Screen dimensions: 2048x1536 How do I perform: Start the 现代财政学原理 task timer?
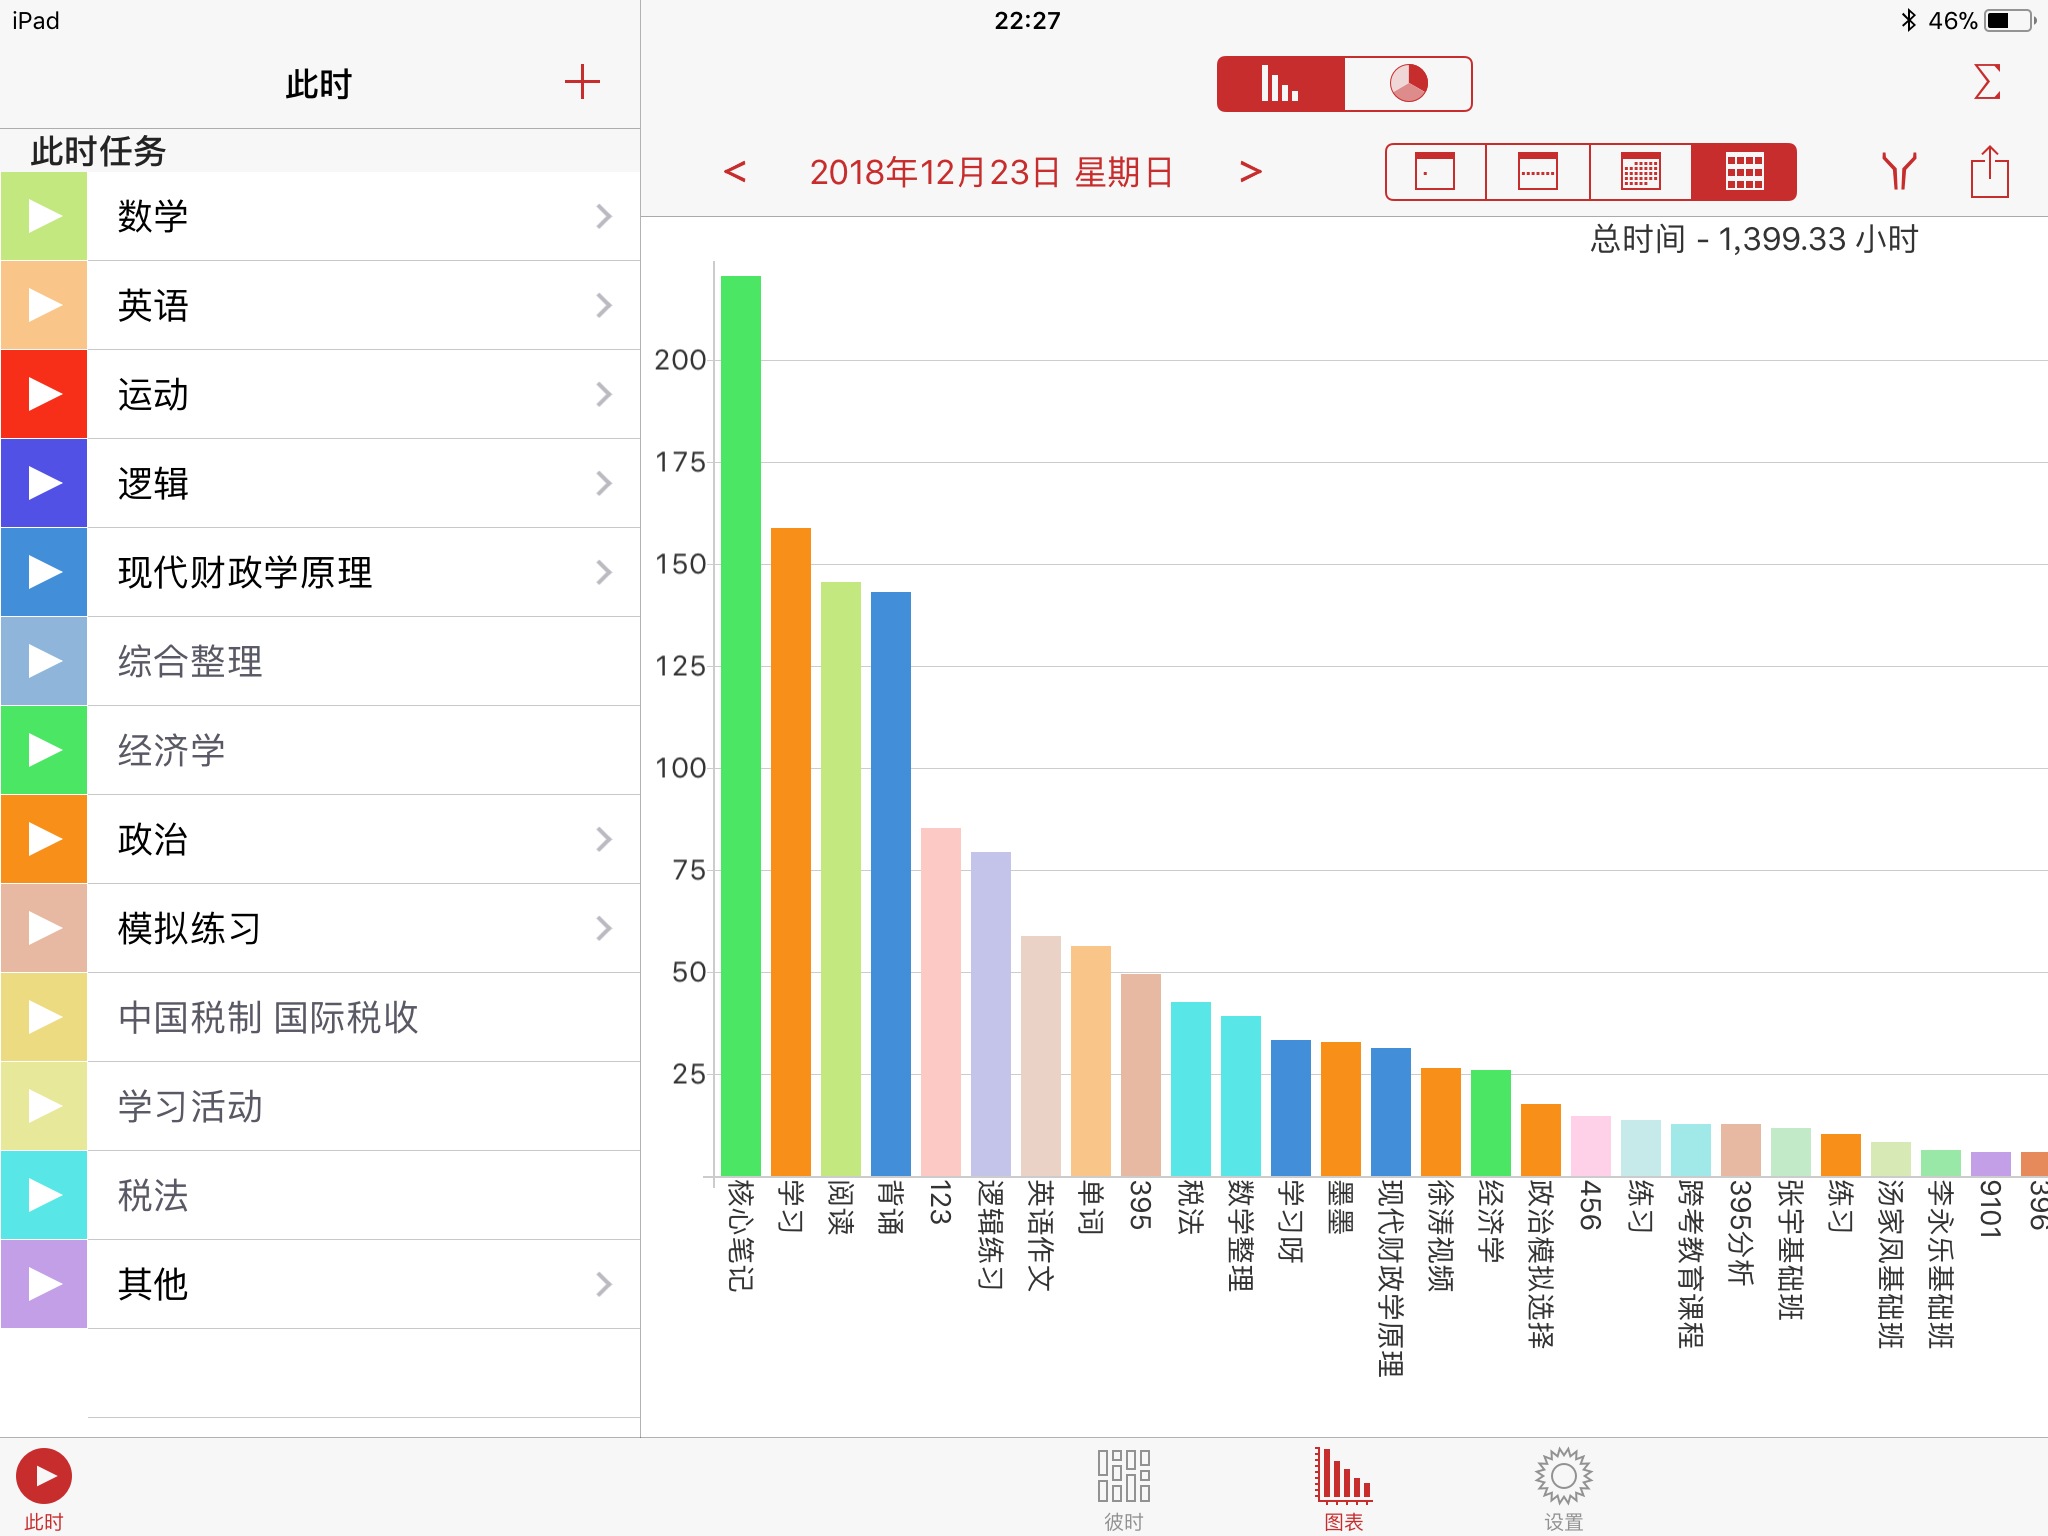44,572
